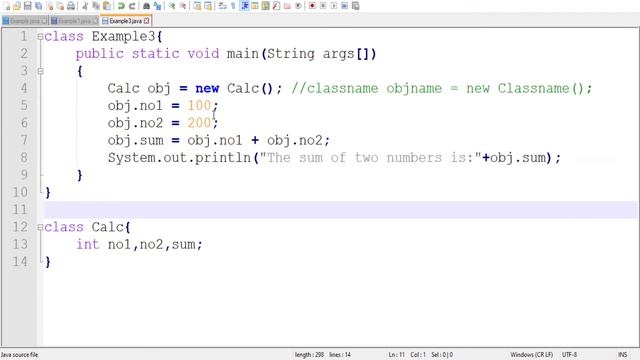
Task: Click 'Java source file' in the status bar
Action: pyautogui.click(x=19, y=355)
